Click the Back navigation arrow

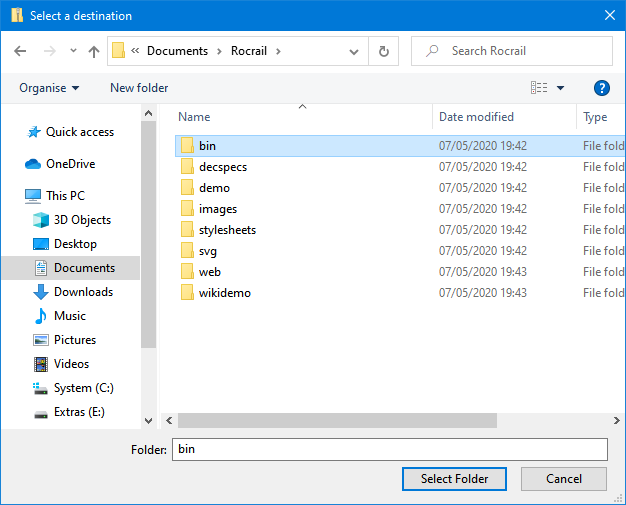pos(20,51)
